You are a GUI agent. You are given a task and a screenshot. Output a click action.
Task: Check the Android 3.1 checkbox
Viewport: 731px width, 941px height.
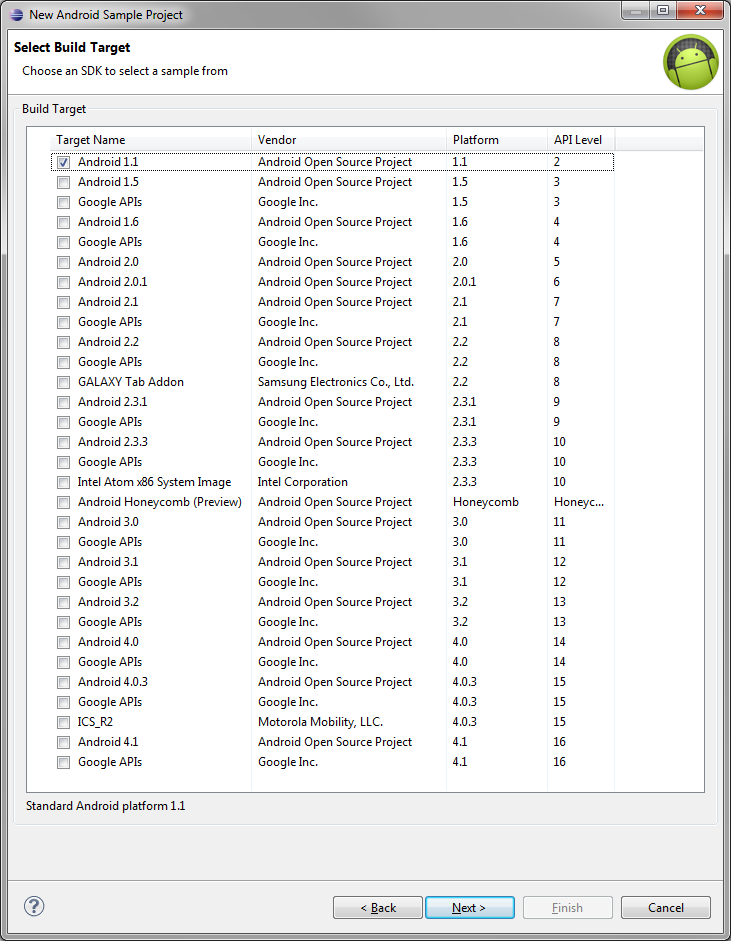click(64, 562)
